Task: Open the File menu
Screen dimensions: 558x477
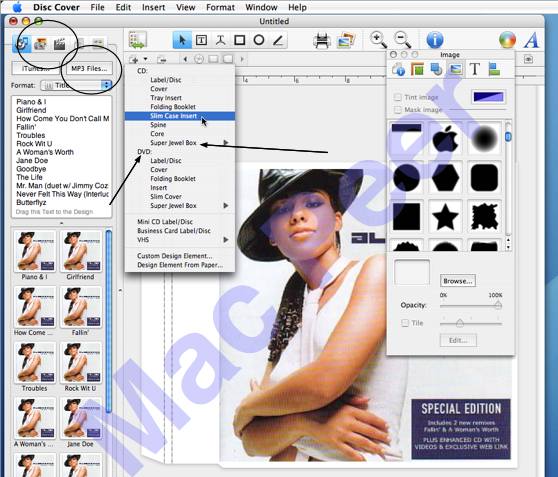Action: (x=97, y=7)
